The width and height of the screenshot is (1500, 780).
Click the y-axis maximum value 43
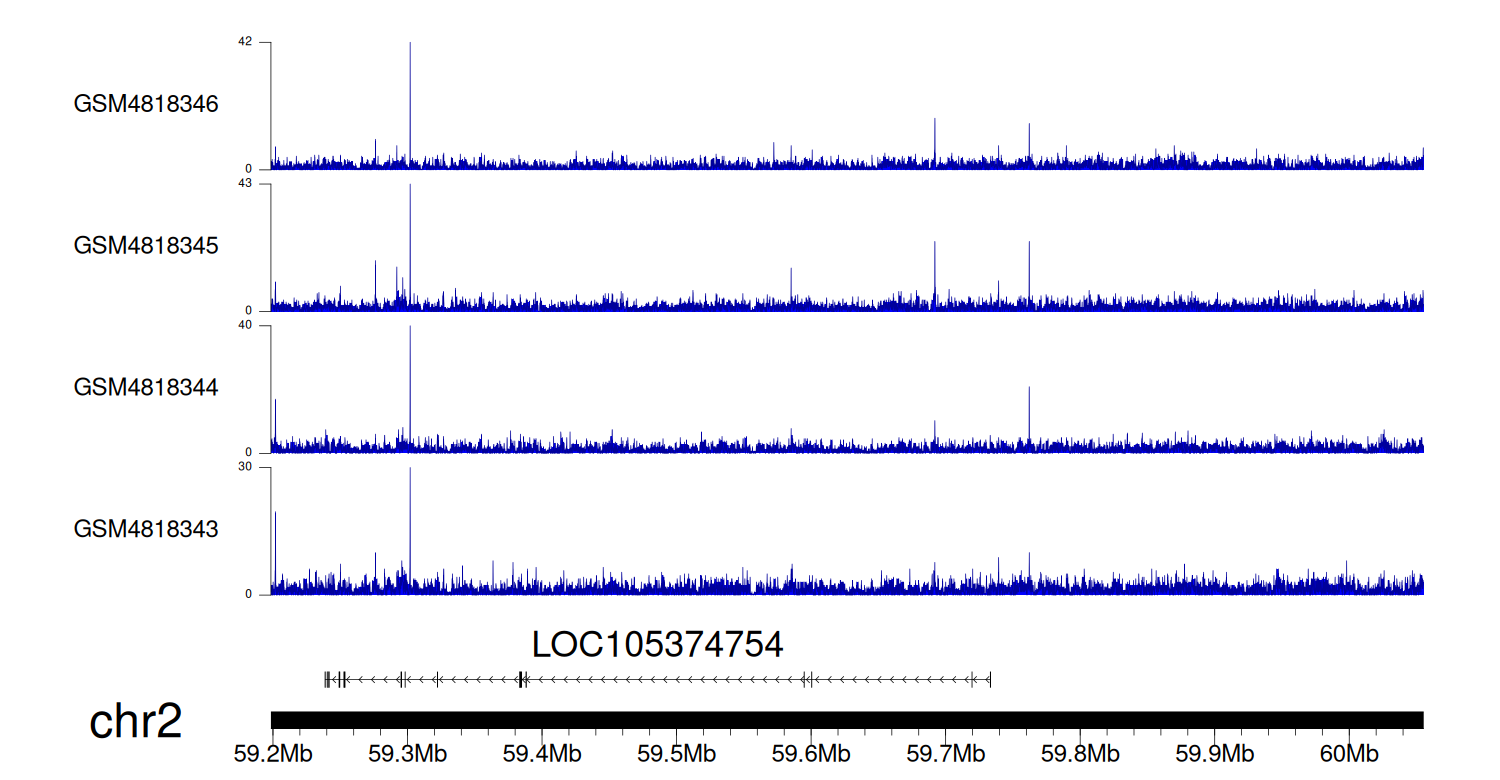(244, 184)
